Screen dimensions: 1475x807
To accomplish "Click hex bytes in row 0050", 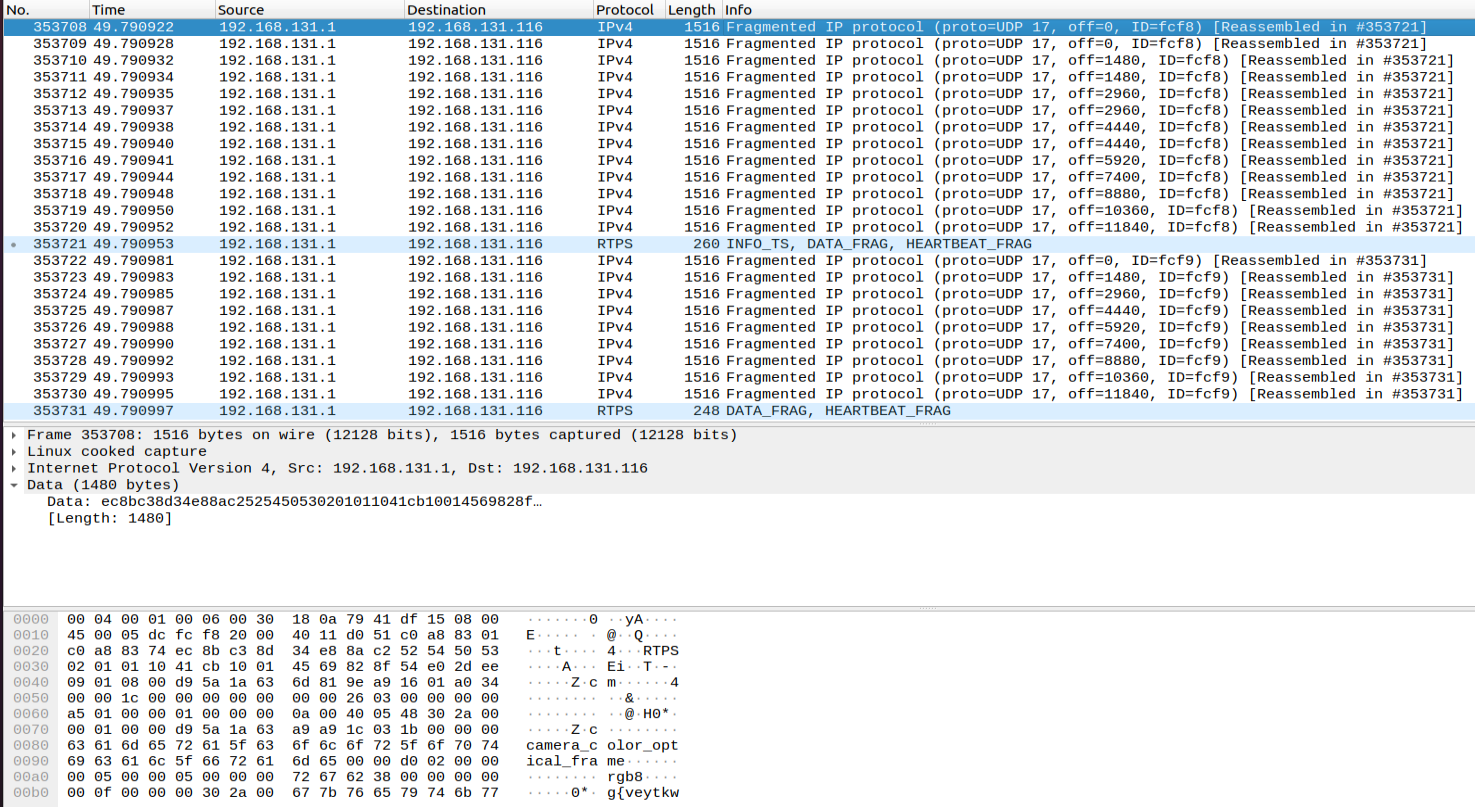I will tap(282, 699).
